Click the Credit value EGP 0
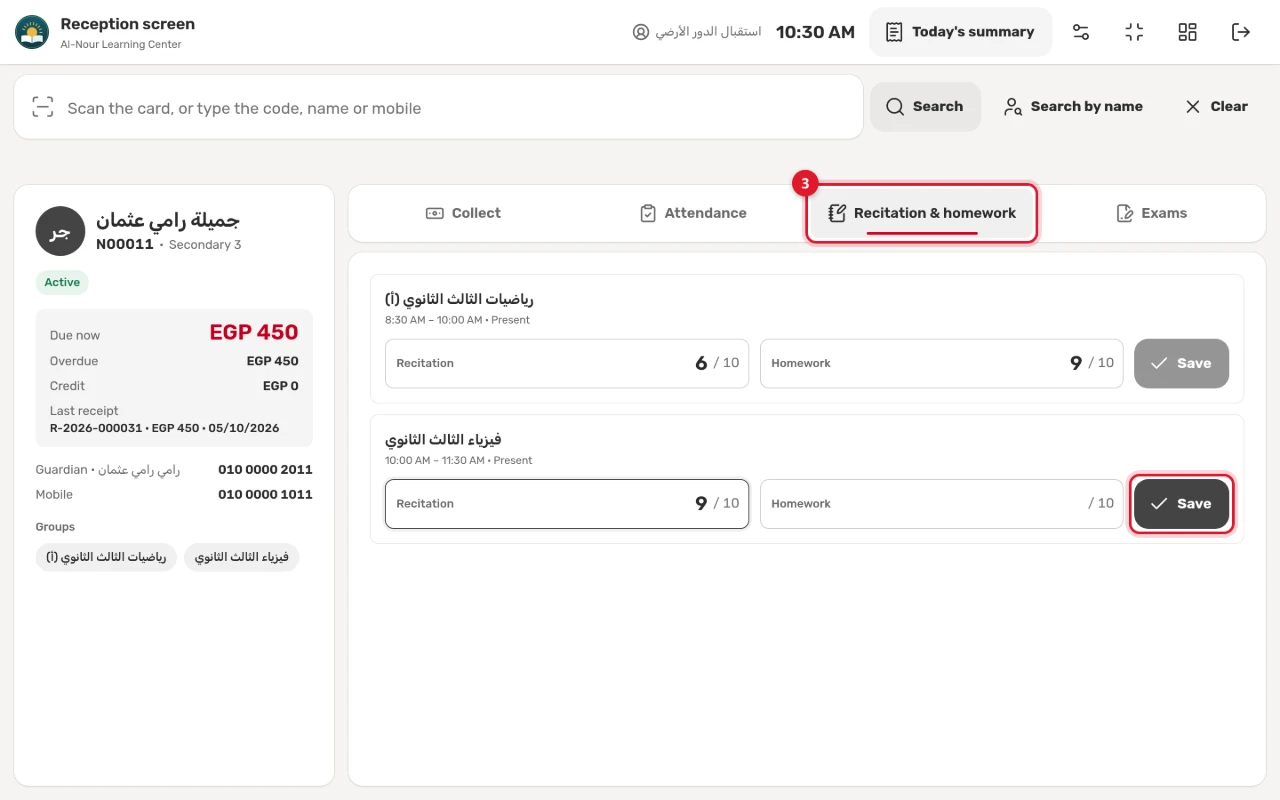1280x800 pixels. (x=281, y=386)
